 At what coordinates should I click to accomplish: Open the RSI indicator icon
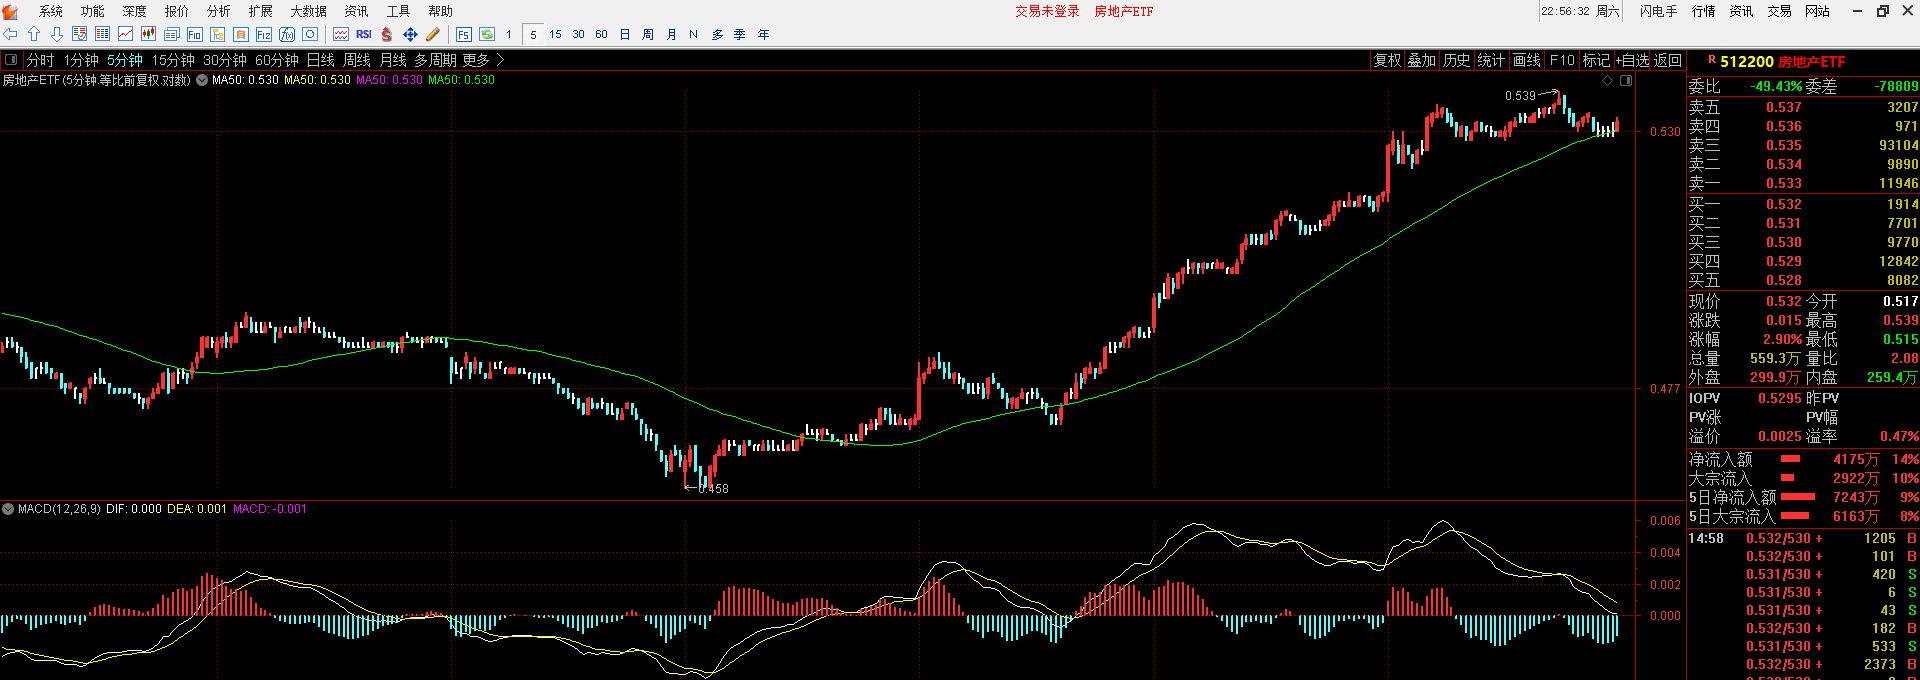coord(364,34)
